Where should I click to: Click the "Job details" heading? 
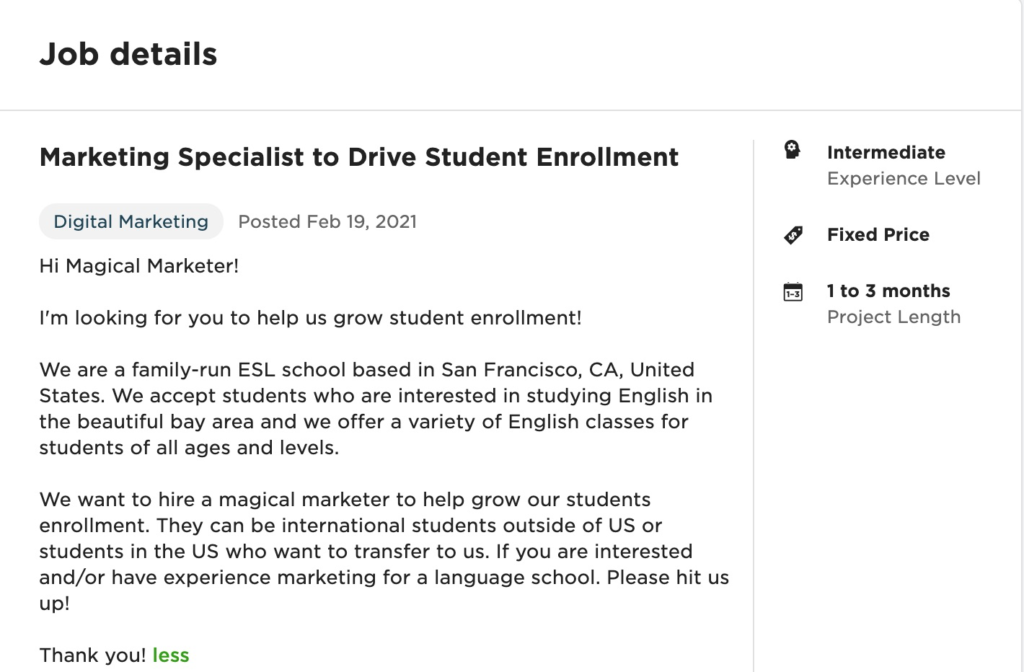tap(128, 54)
